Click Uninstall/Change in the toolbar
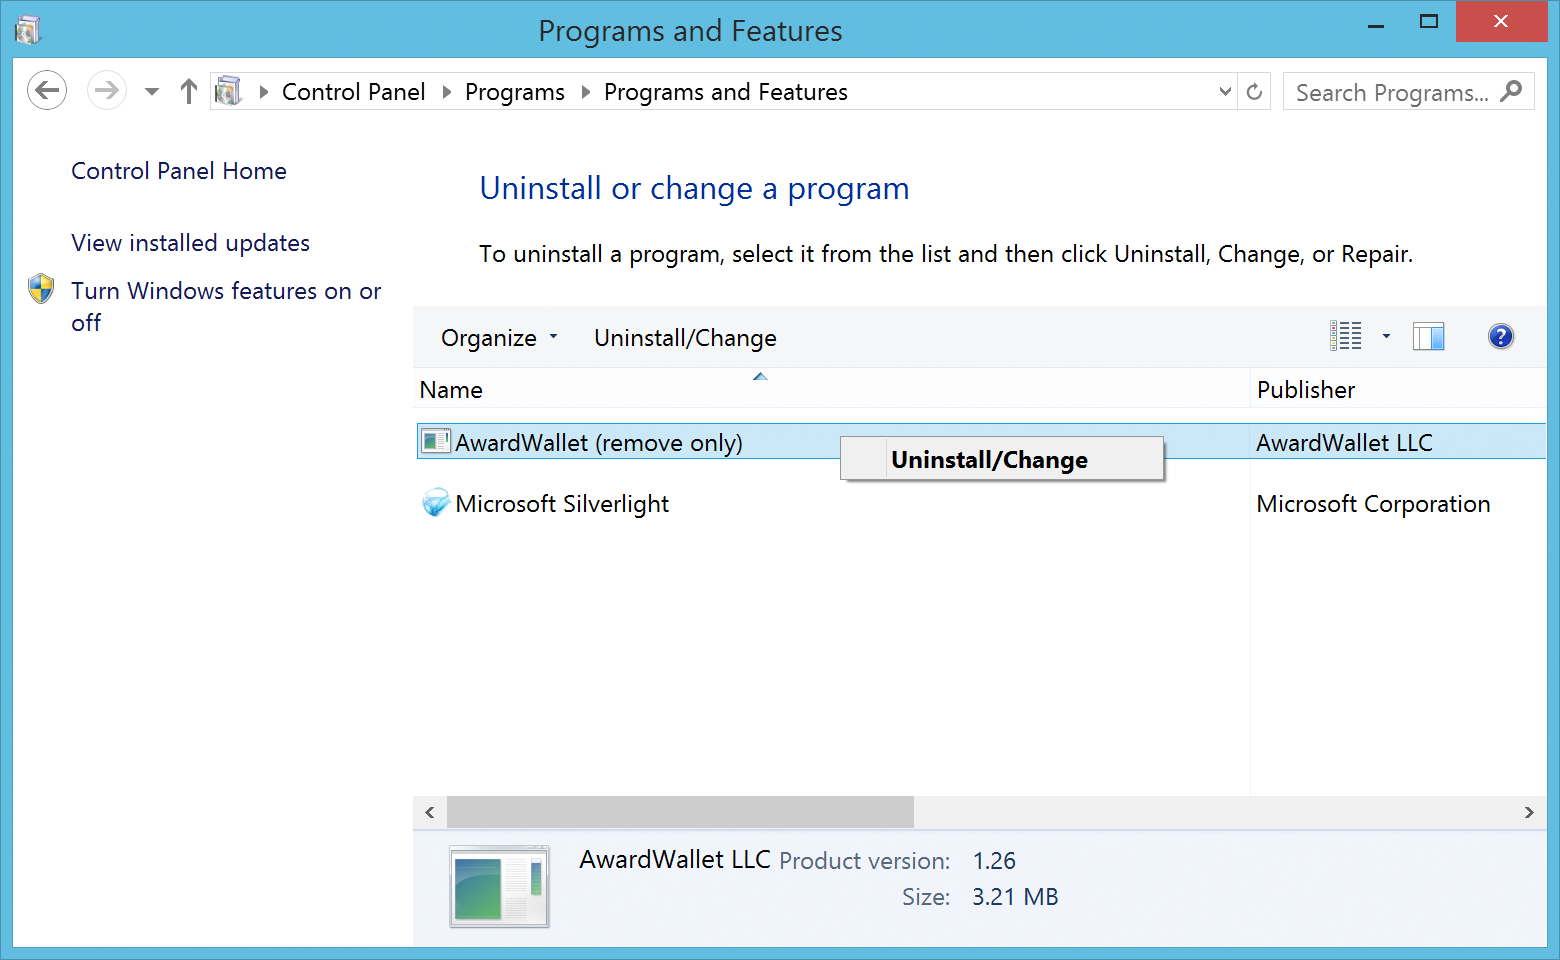Screen dimensions: 1560x960 [685, 338]
